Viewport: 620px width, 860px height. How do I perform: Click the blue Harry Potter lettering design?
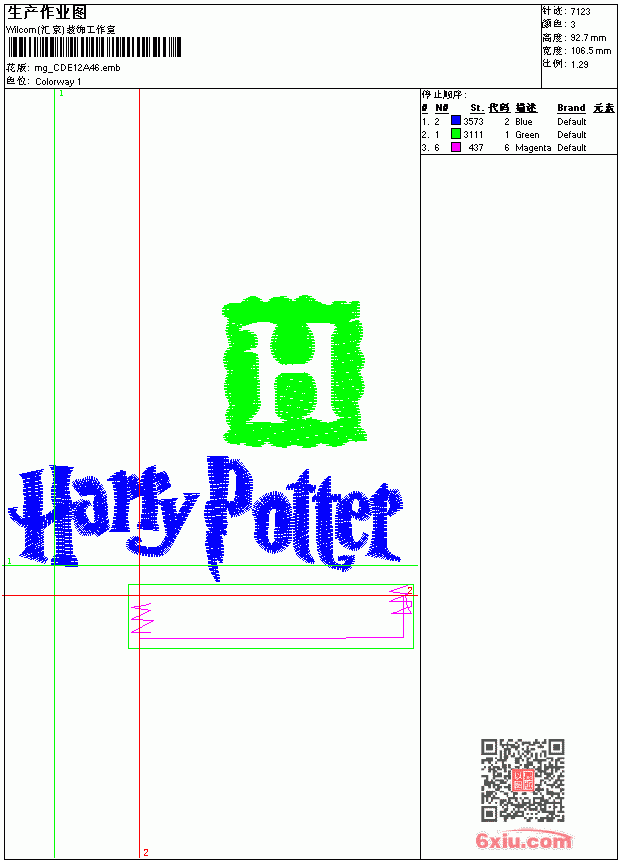[x=205, y=517]
